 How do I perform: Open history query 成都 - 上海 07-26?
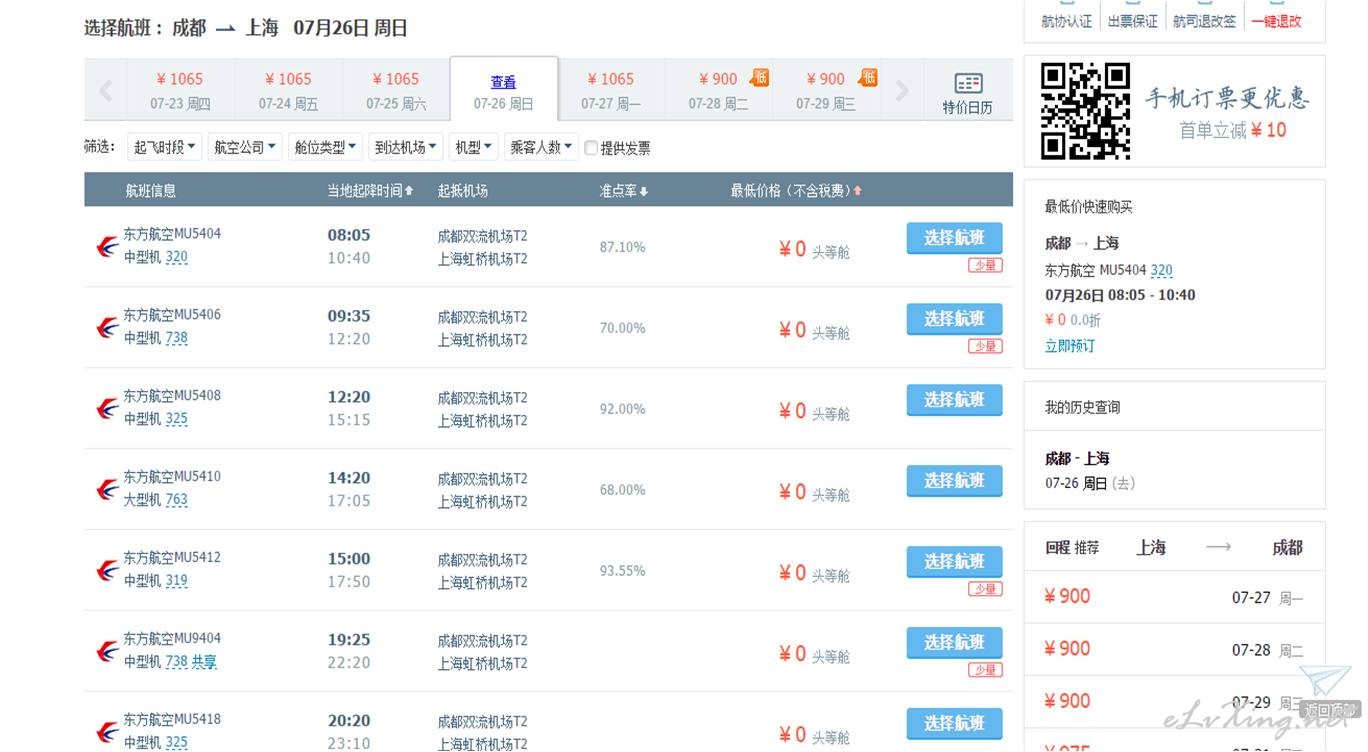point(1090,471)
